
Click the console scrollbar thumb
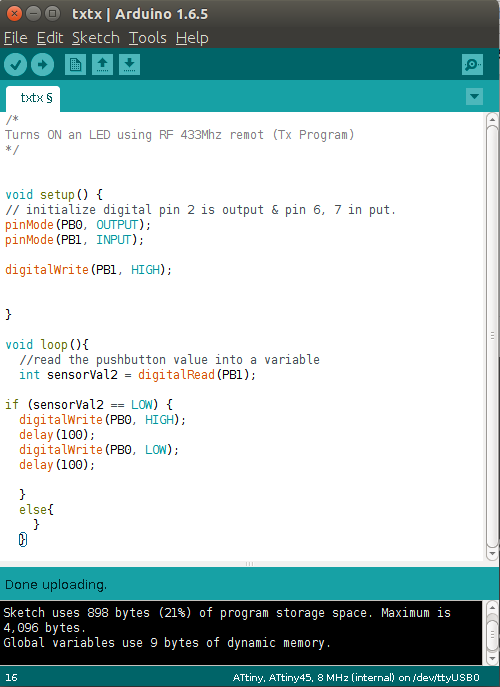pos(492,633)
